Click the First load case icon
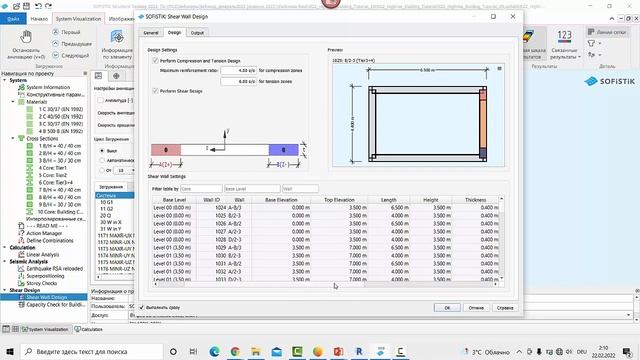640x360 pixels. pyautogui.click(x=56, y=32)
